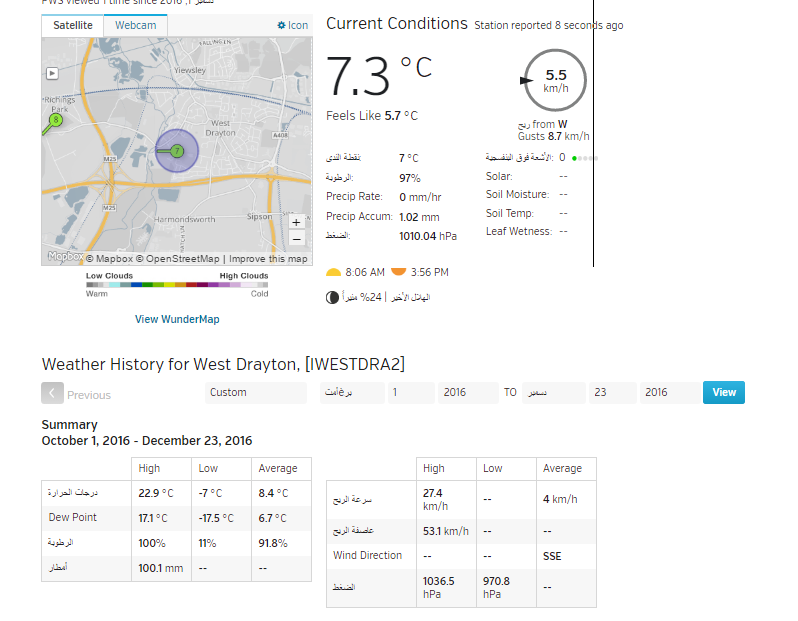Select station marker 7 on the map
798x621 pixels.
pos(177,151)
